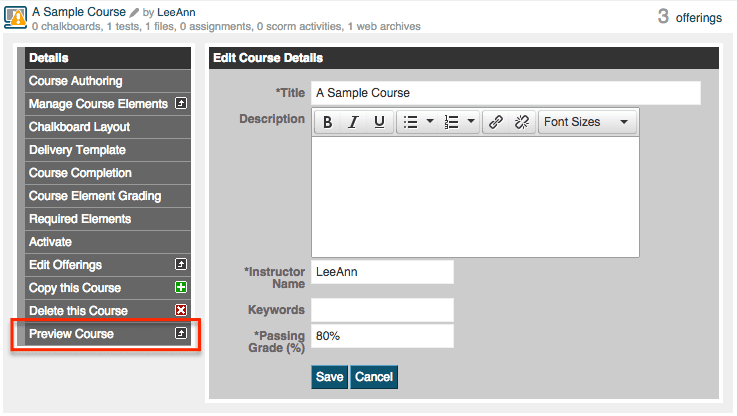The width and height of the screenshot is (737, 416).
Task: Cancel editing course details
Action: 374,377
